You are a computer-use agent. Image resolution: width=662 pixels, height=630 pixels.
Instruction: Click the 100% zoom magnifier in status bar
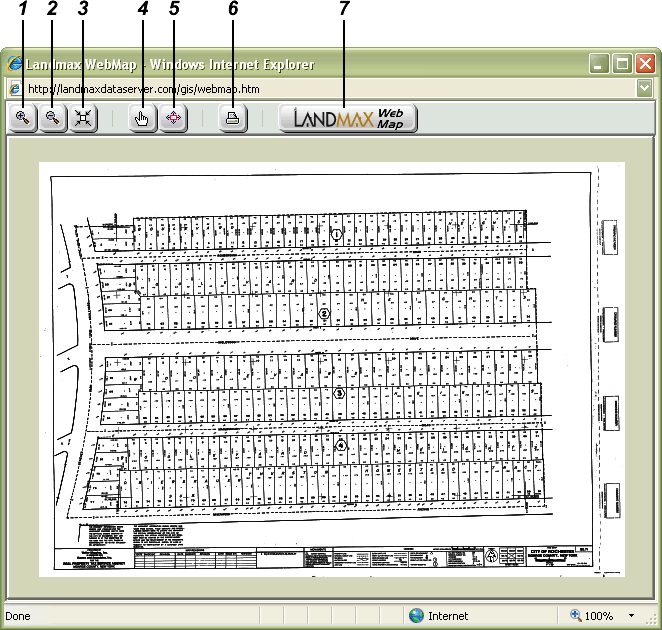click(x=576, y=616)
